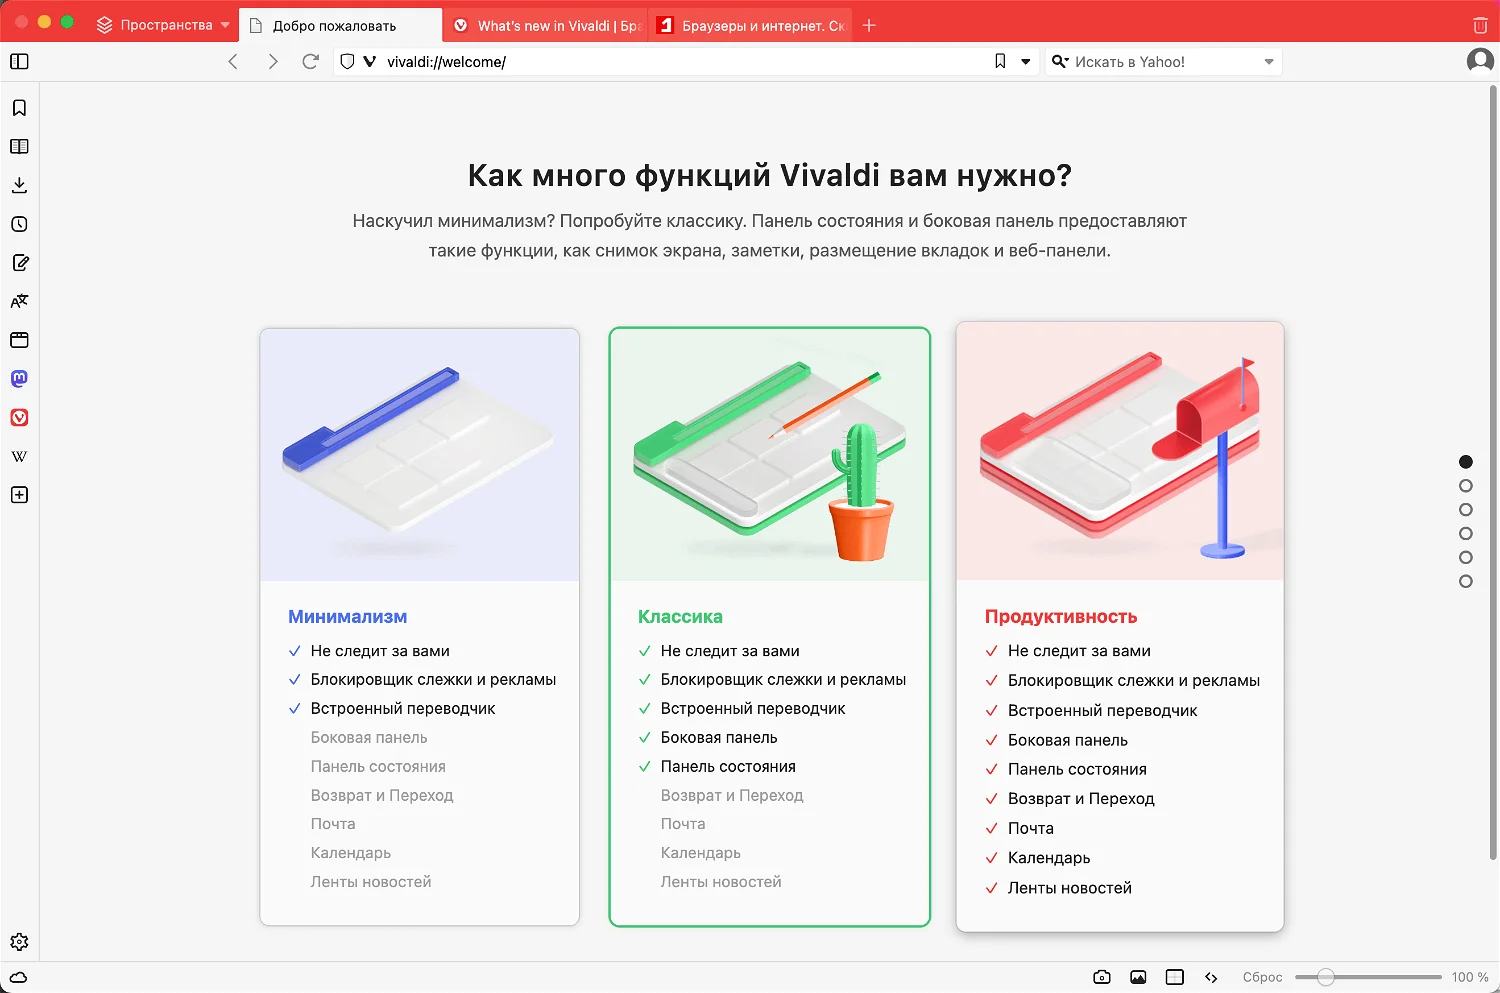Image resolution: width=1500 pixels, height=993 pixels.
Task: Open the Reading List panel
Action: point(19,147)
